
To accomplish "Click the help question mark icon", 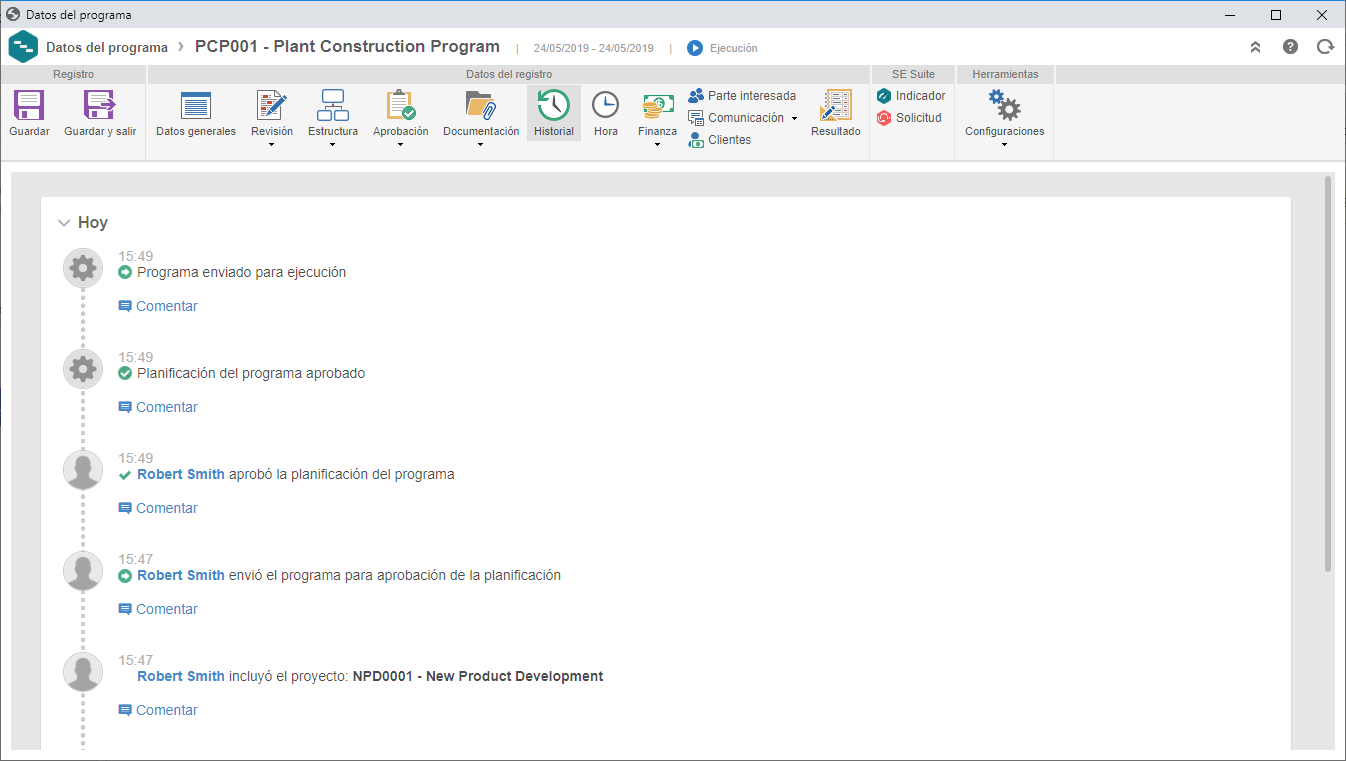I will [x=1291, y=47].
